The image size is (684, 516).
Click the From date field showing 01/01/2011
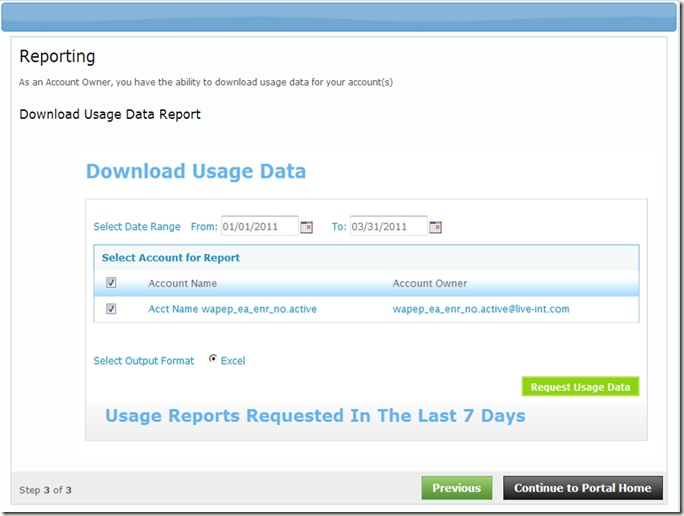coord(258,227)
